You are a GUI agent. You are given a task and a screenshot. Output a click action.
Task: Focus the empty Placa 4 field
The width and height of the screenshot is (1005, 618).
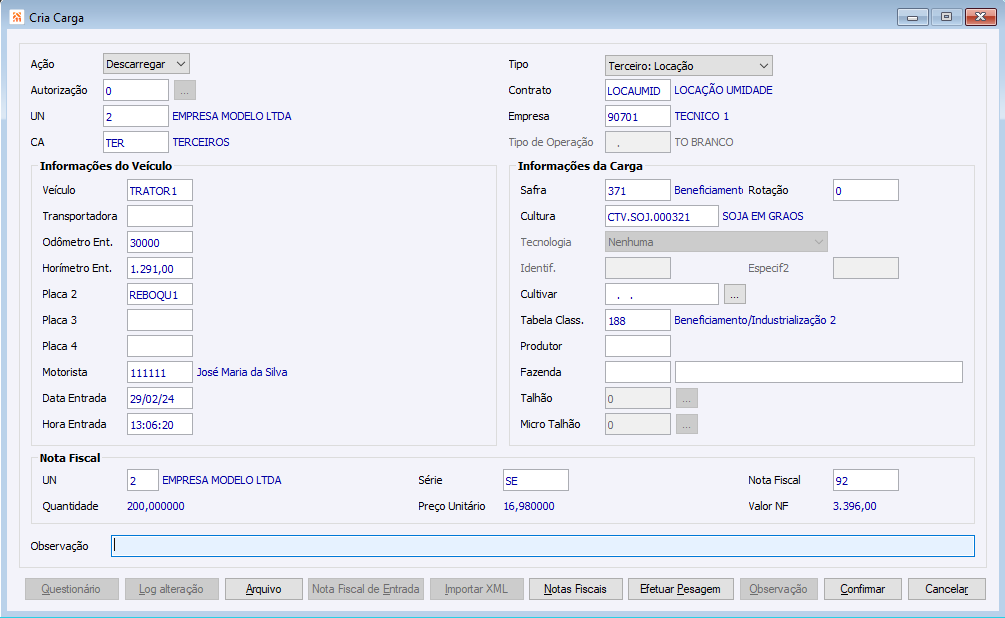(x=160, y=346)
